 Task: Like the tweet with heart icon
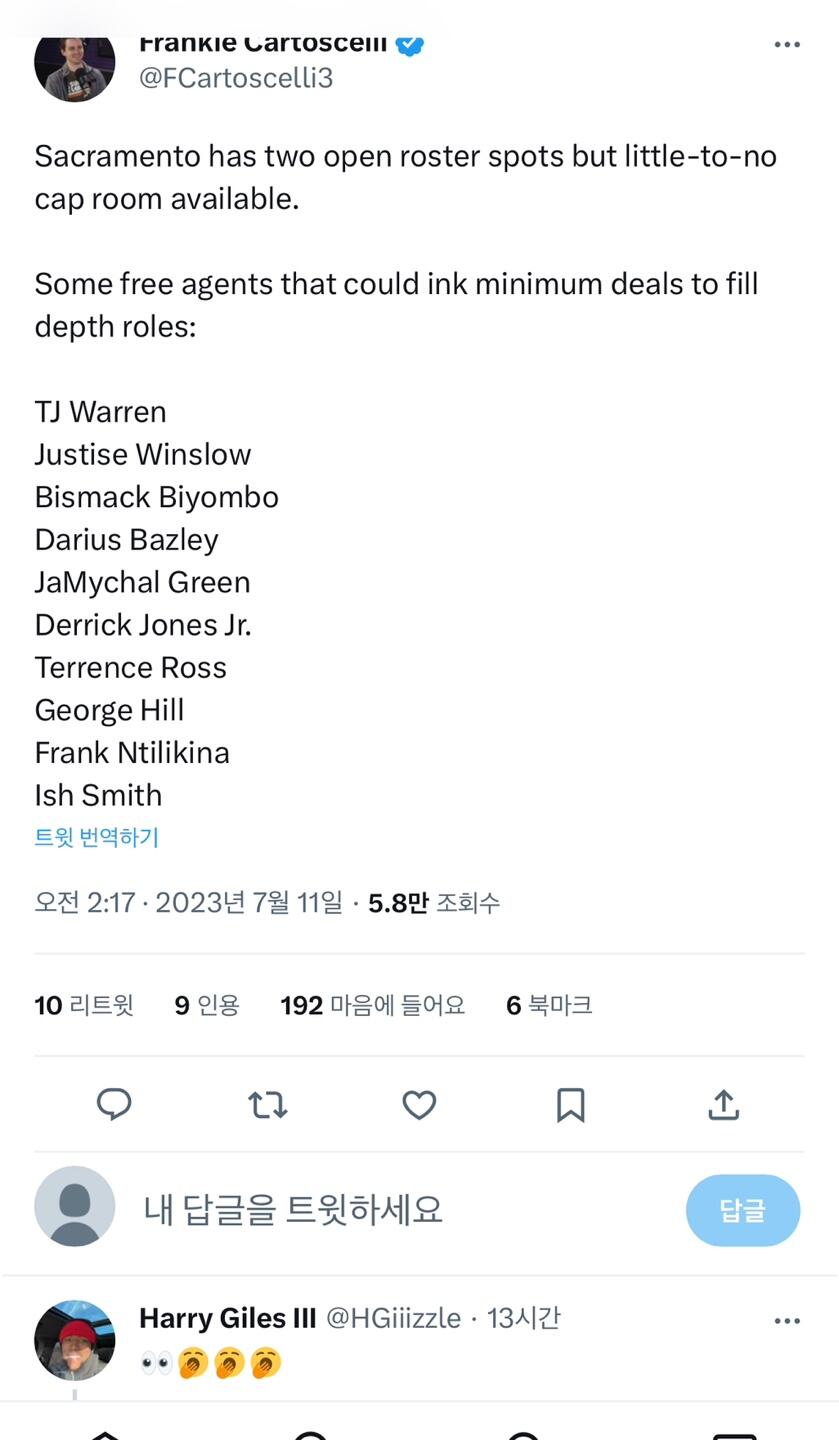419,1104
